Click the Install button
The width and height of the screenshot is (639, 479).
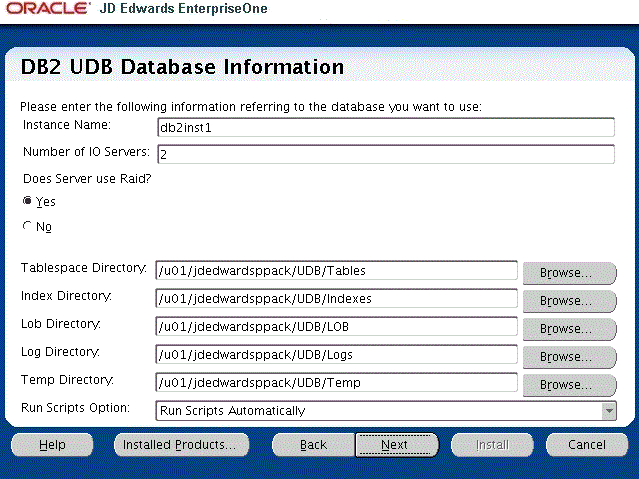tap(492, 445)
